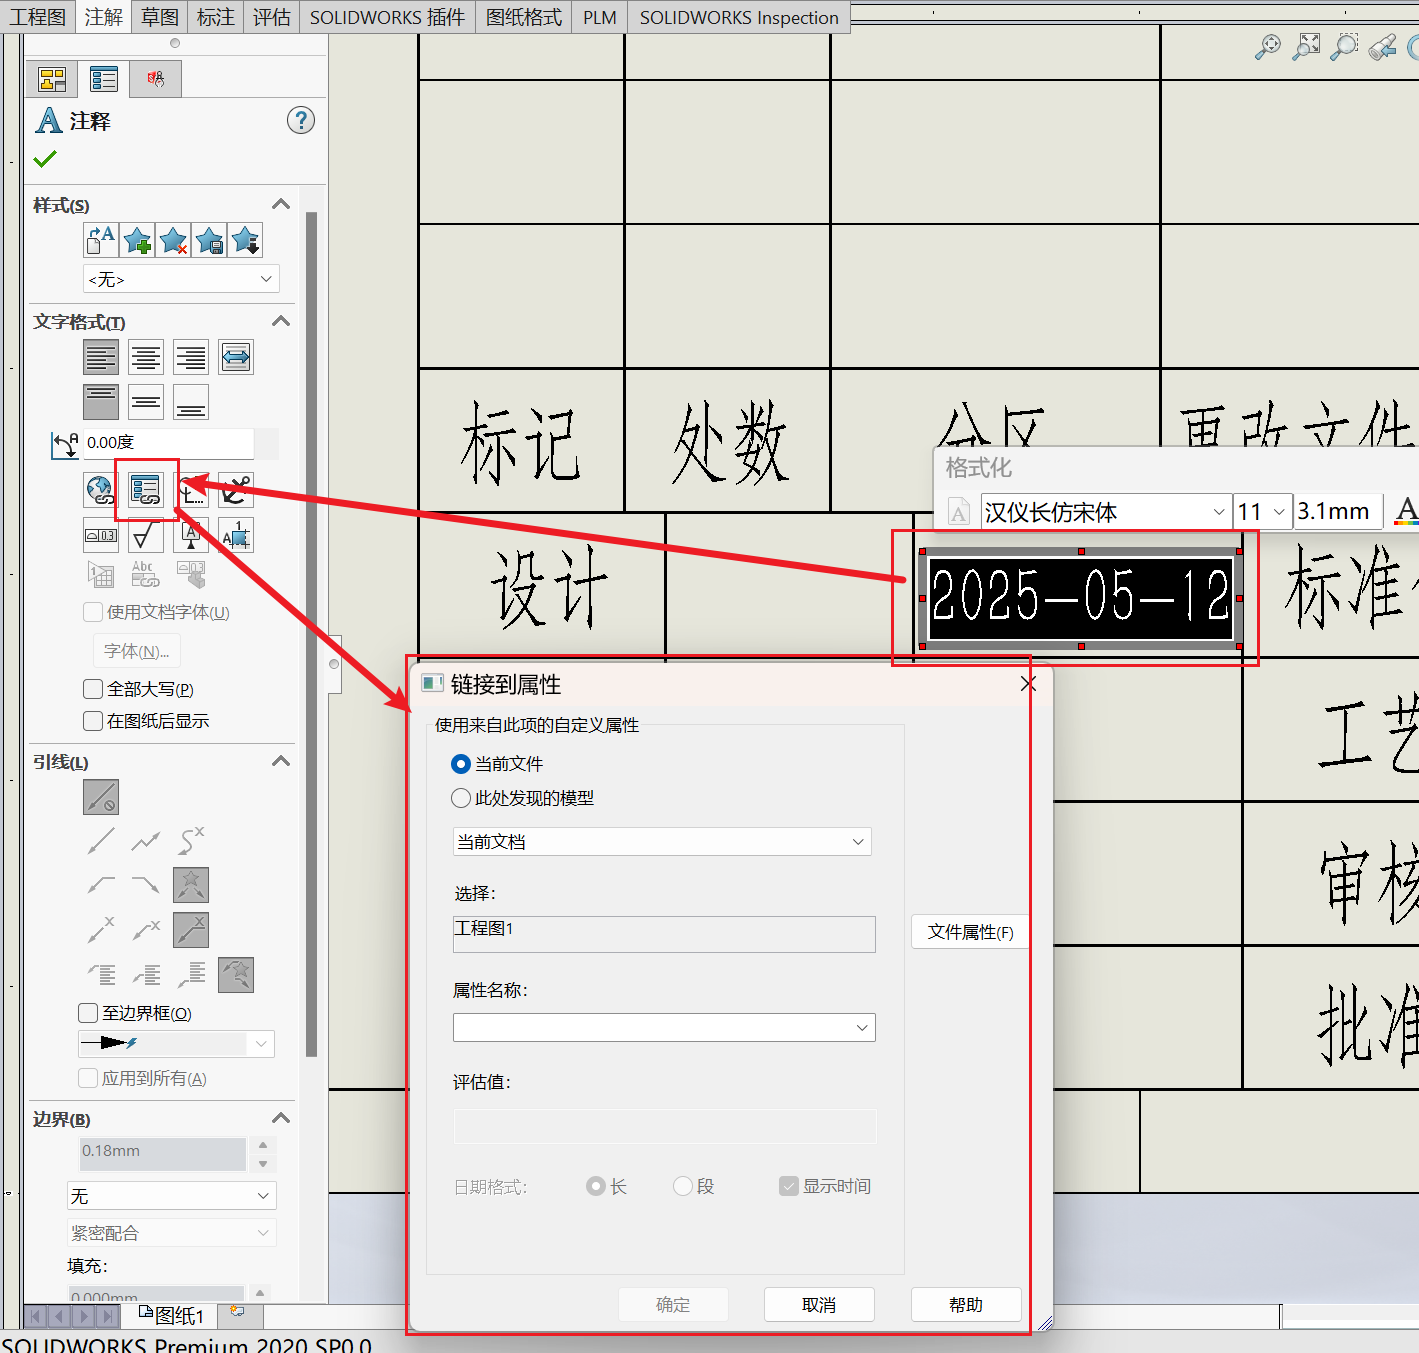Enable 全部大写 checkbox
This screenshot has height=1353, width=1419.
(93, 689)
